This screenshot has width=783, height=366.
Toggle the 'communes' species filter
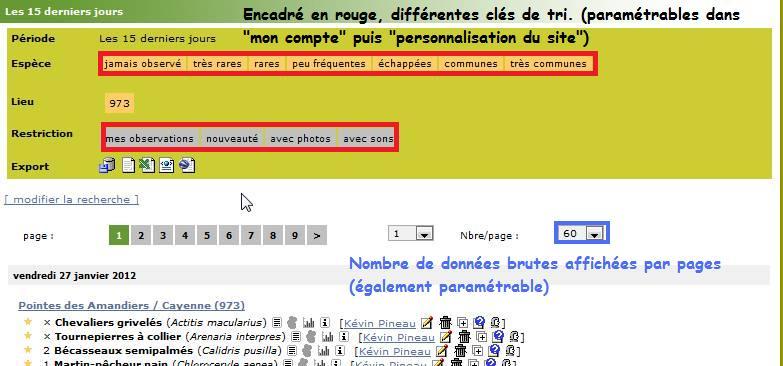tap(471, 63)
